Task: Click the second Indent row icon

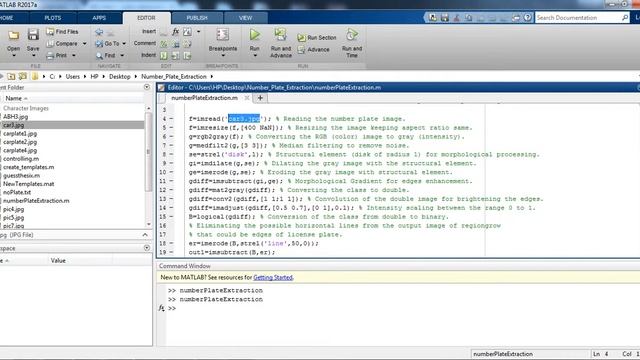Action: pos(176,55)
